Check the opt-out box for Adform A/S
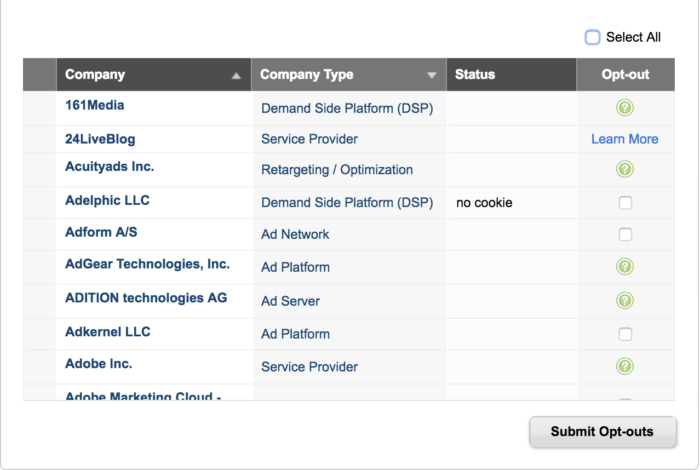 (625, 234)
